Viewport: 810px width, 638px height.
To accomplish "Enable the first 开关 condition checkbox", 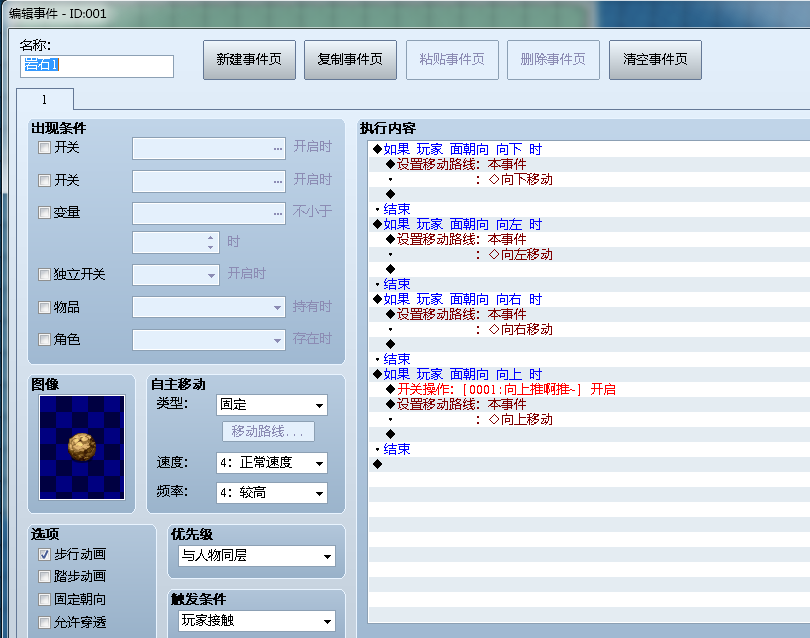I will click(x=44, y=148).
